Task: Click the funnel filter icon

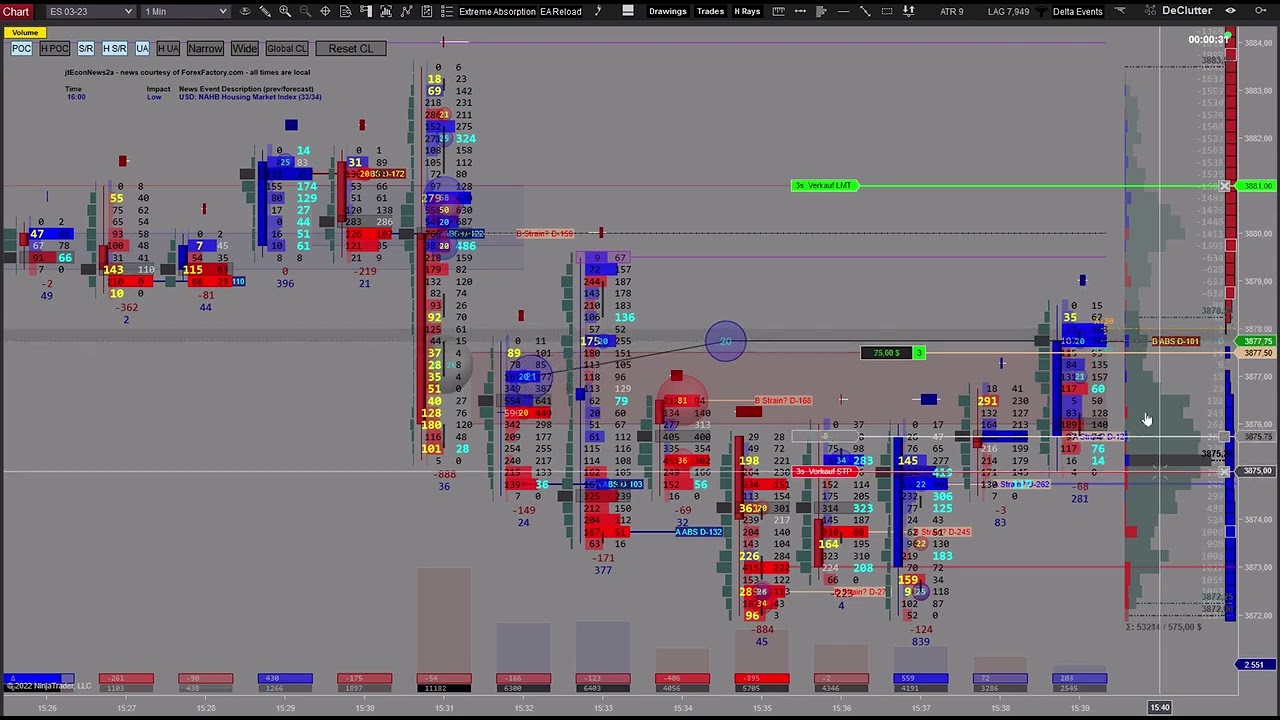Action: (x=1041, y=11)
